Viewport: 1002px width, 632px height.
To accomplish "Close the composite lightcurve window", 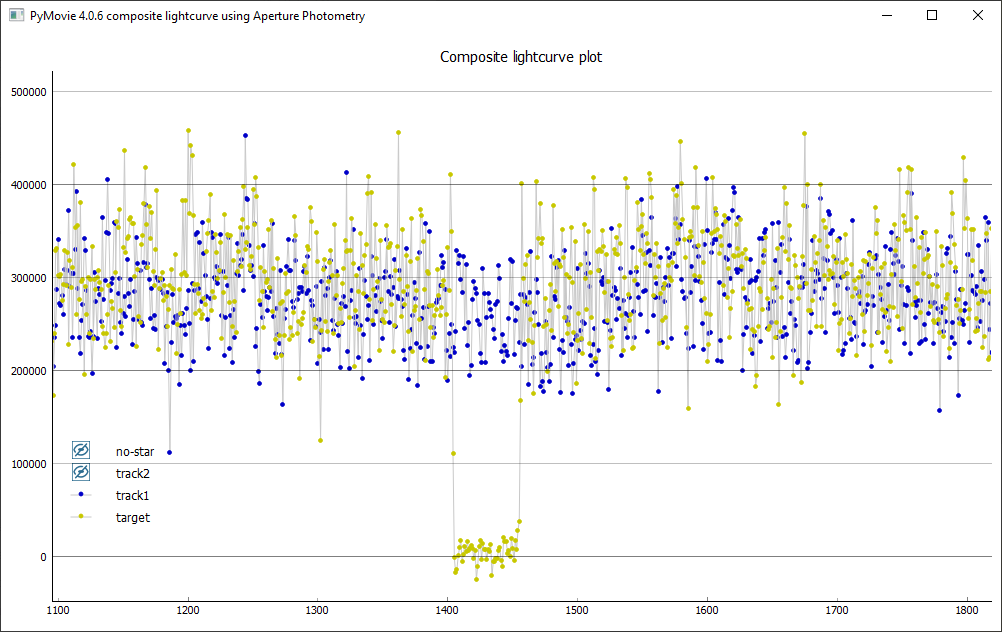I will pyautogui.click(x=978, y=16).
